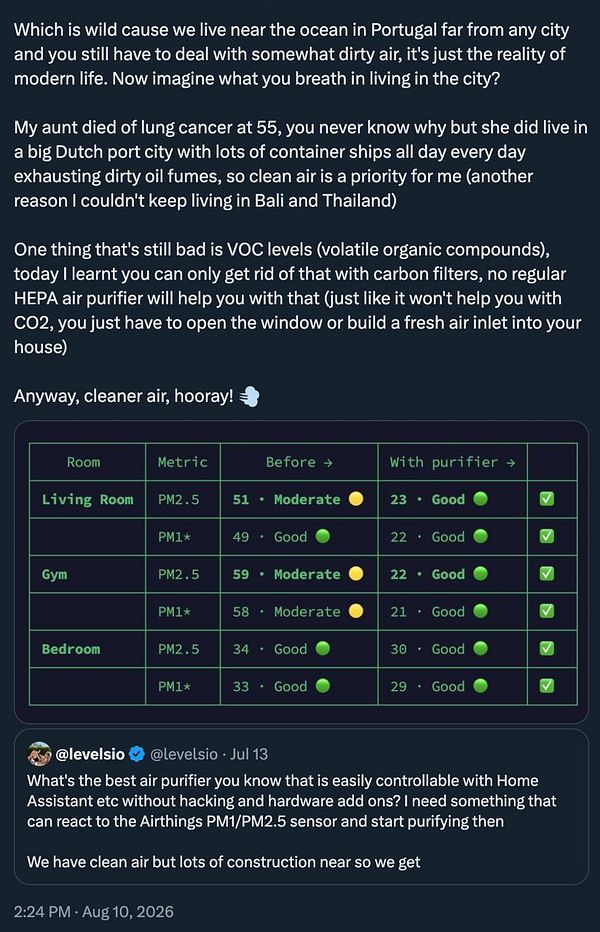Click yellow Moderate dot for Living Room PM2.5
This screenshot has height=932, width=600.
[356, 499]
